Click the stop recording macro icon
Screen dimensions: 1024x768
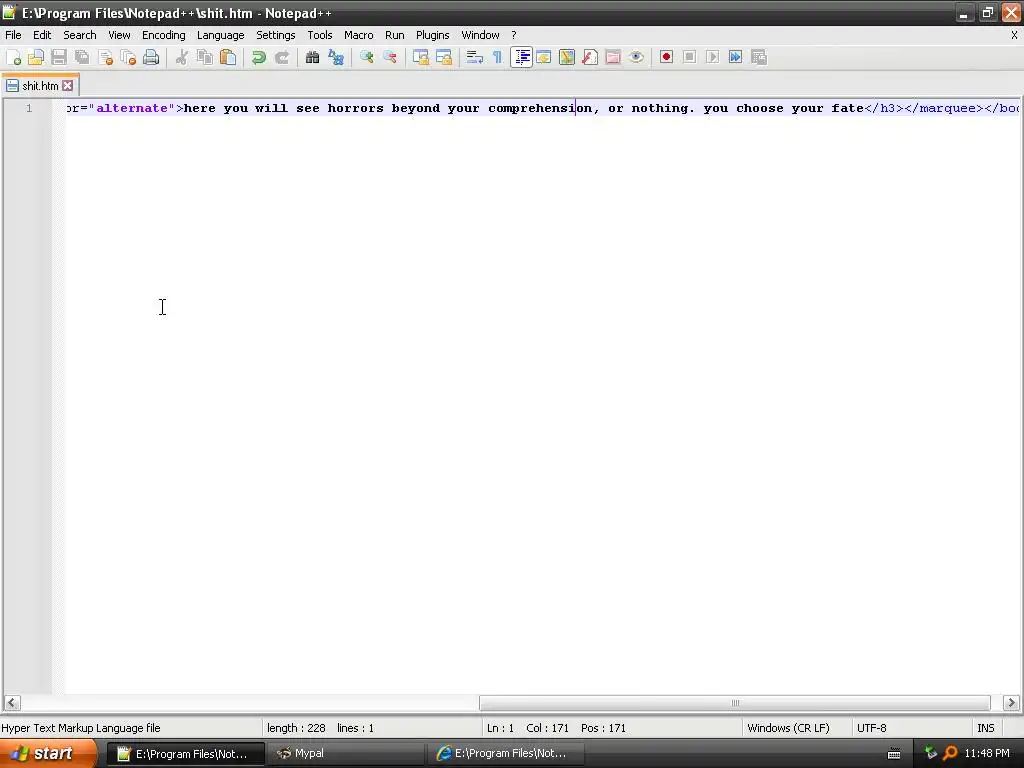tap(690, 57)
